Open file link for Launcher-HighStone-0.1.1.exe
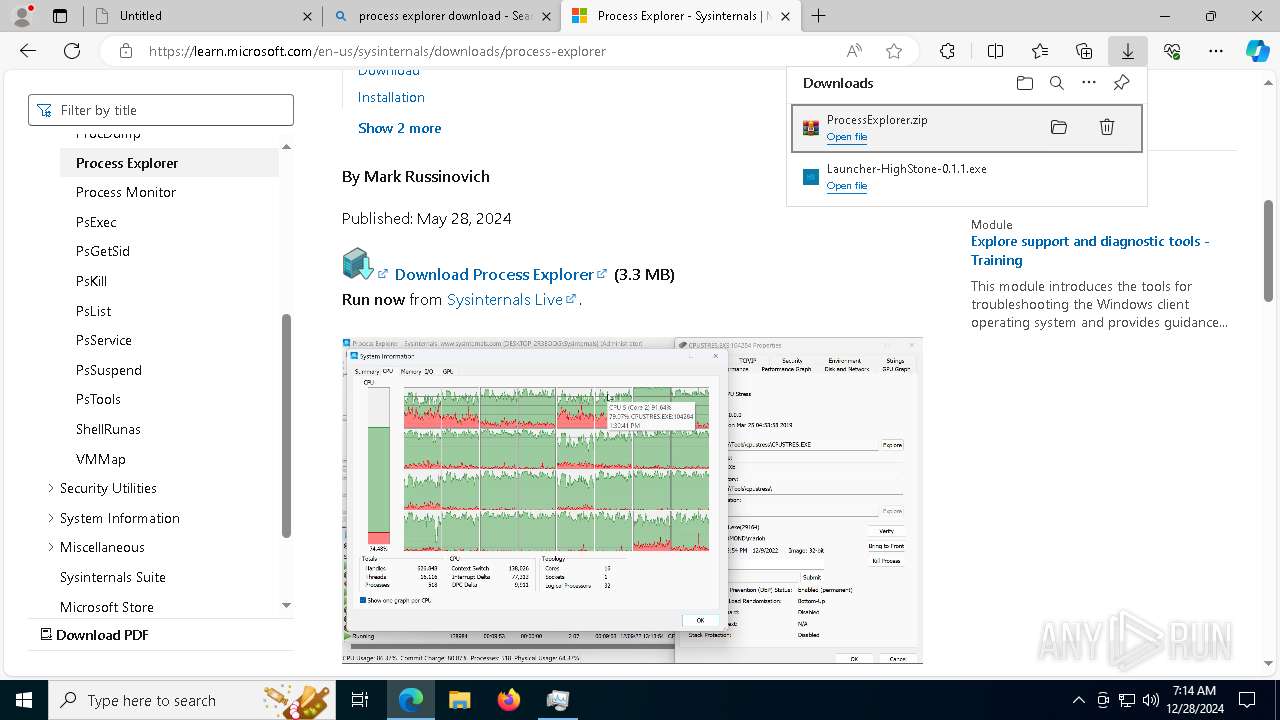The width and height of the screenshot is (1280, 720). click(x=847, y=186)
